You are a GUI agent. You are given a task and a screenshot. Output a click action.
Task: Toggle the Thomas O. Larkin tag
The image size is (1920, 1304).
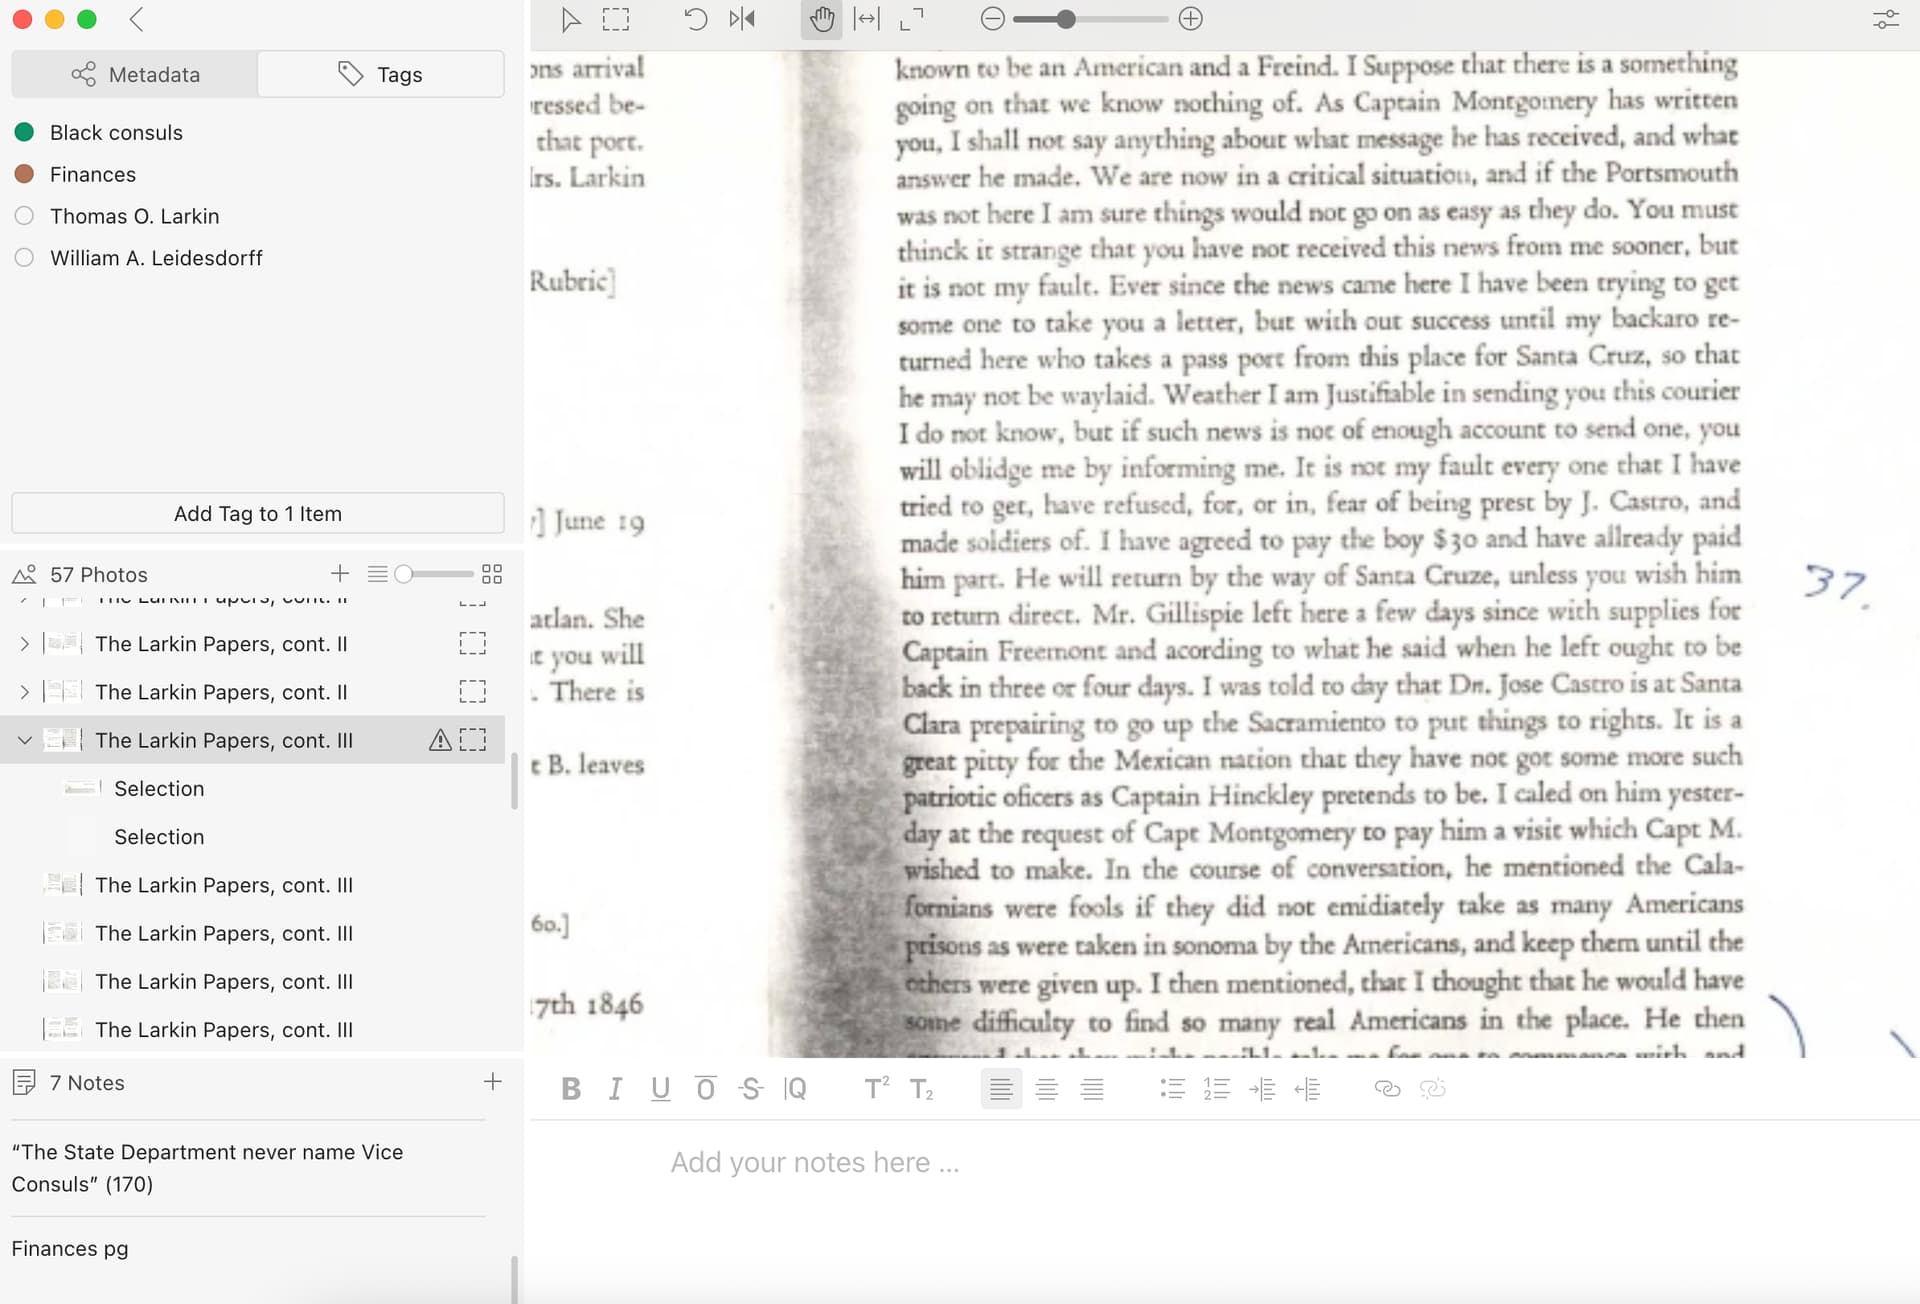pos(25,216)
